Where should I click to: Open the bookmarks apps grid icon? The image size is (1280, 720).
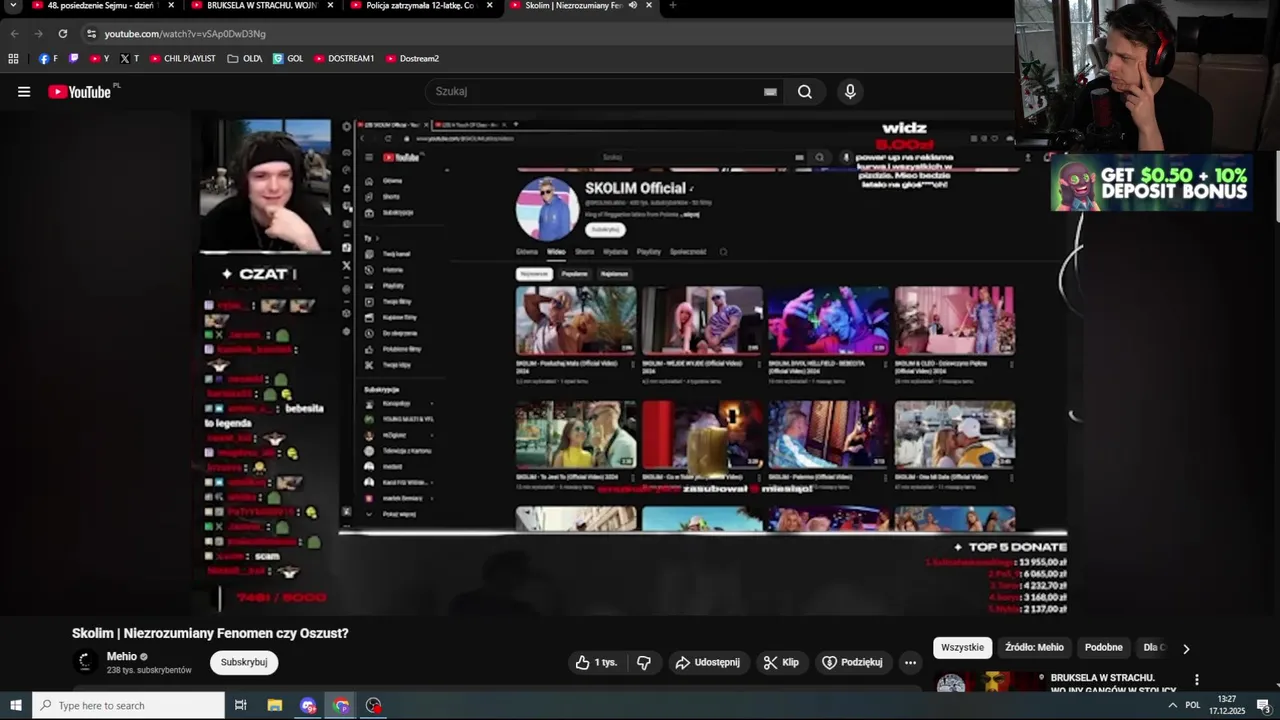pos(13,59)
